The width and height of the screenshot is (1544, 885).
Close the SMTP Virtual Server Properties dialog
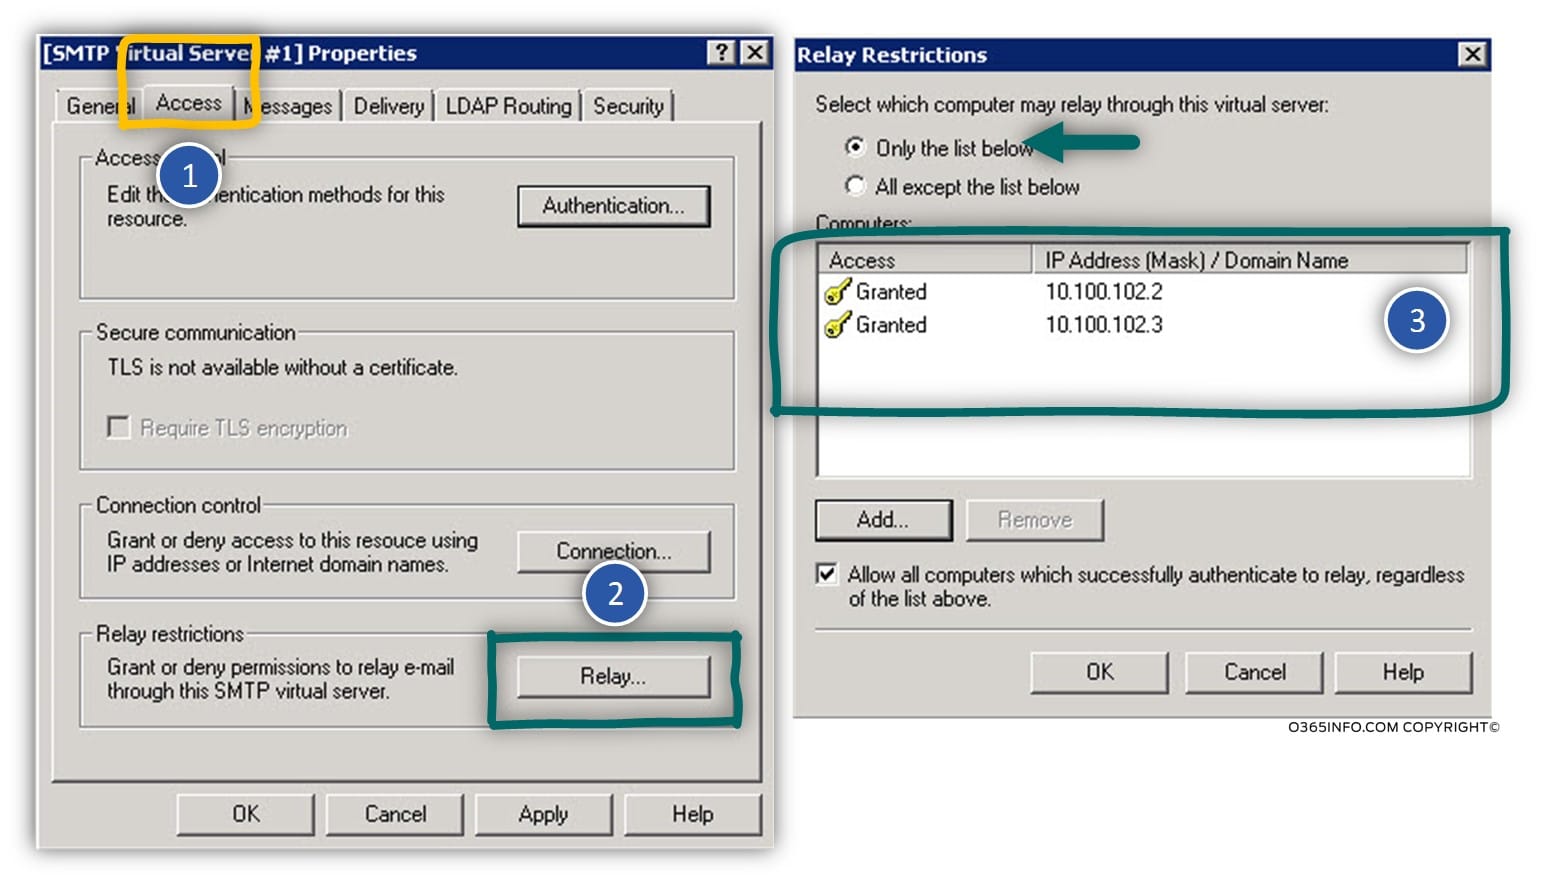coord(756,53)
